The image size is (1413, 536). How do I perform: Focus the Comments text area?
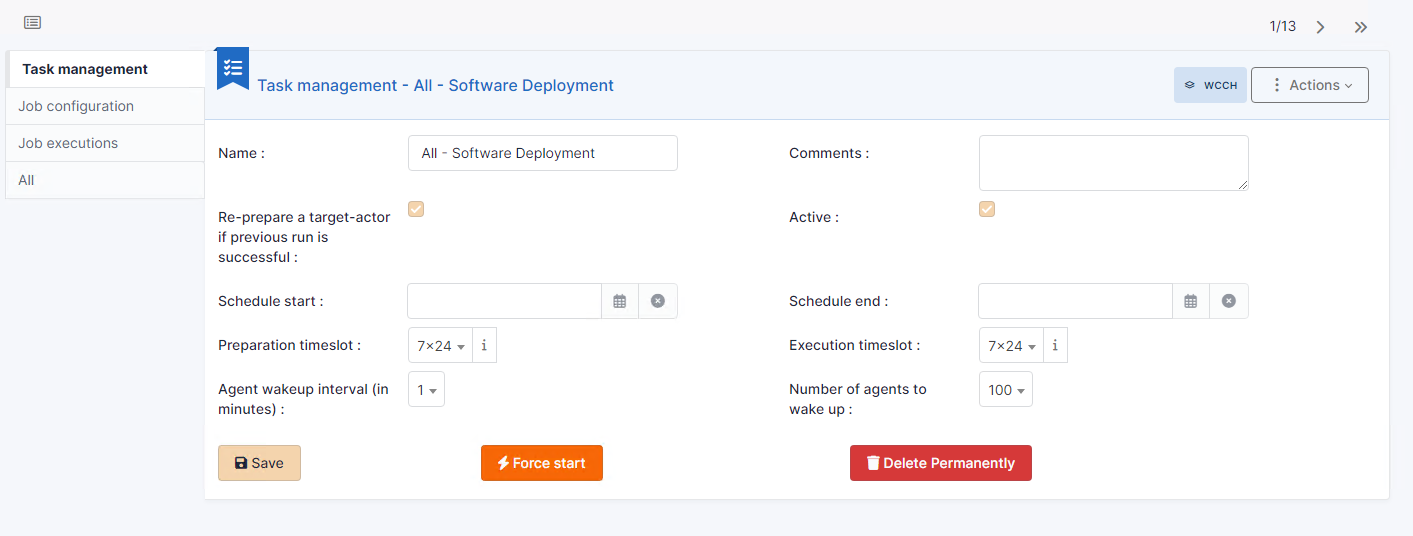(1114, 163)
